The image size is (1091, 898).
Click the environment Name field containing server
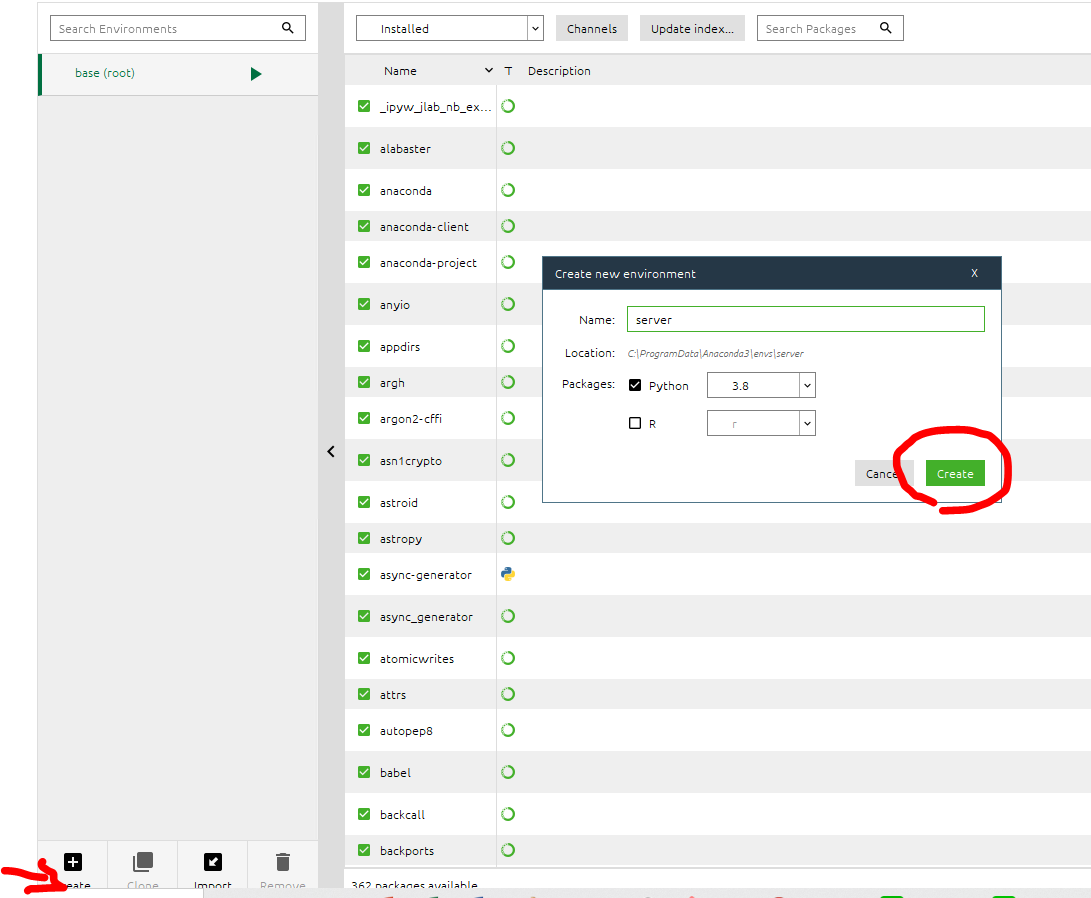tap(806, 319)
